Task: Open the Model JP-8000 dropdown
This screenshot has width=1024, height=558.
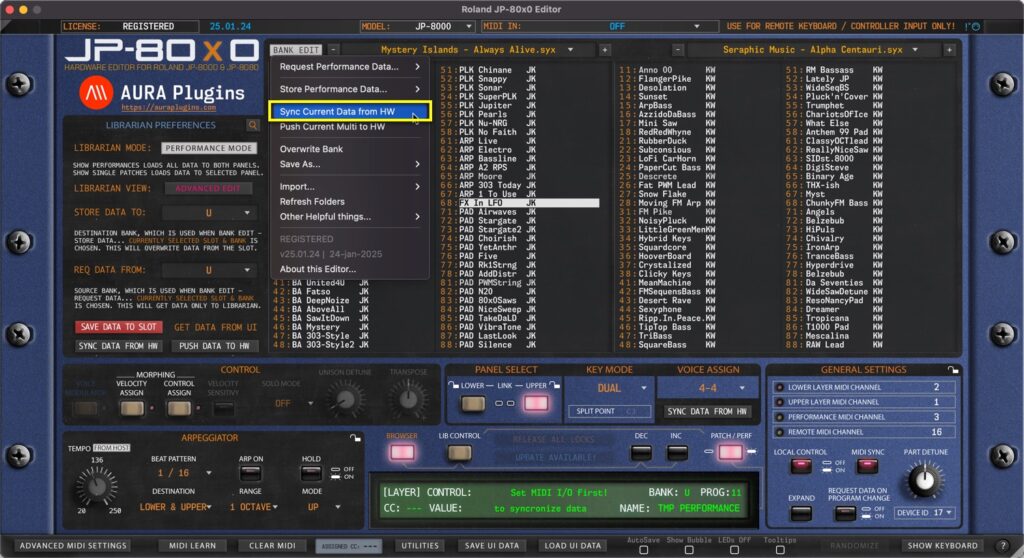Action: pos(417,27)
